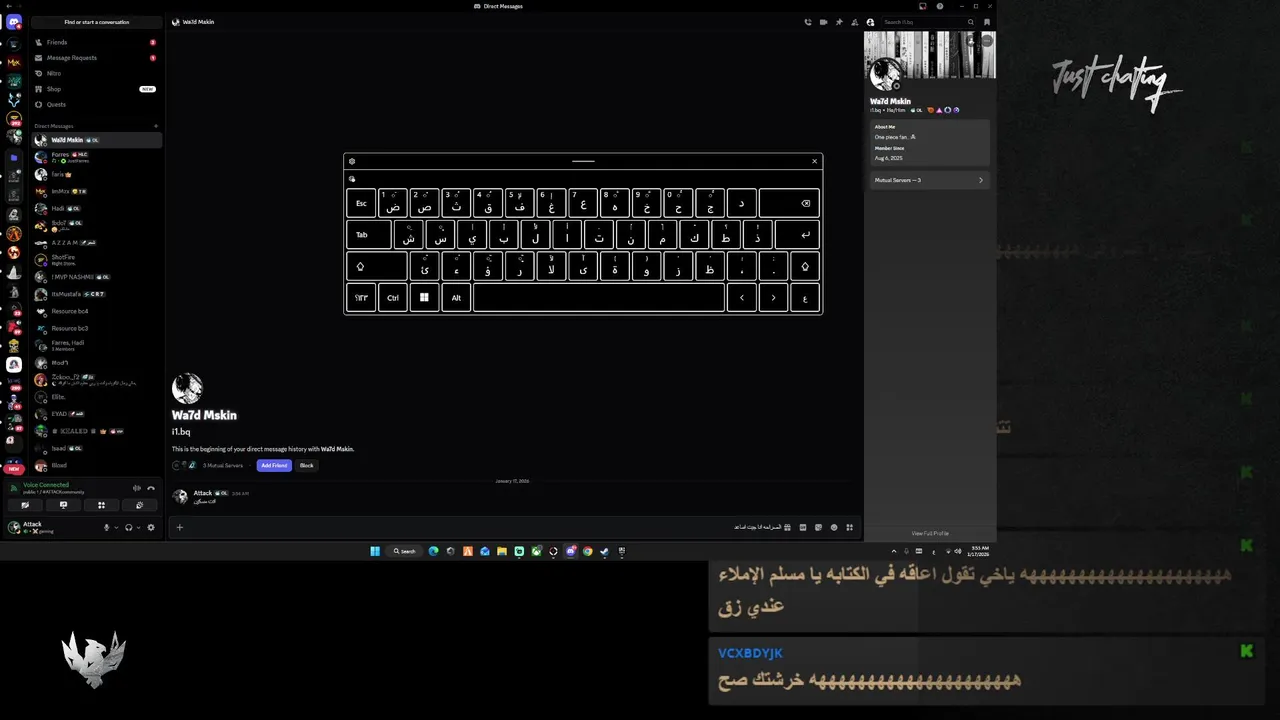
Task: Open the apps launcher in message box
Action: (850, 527)
